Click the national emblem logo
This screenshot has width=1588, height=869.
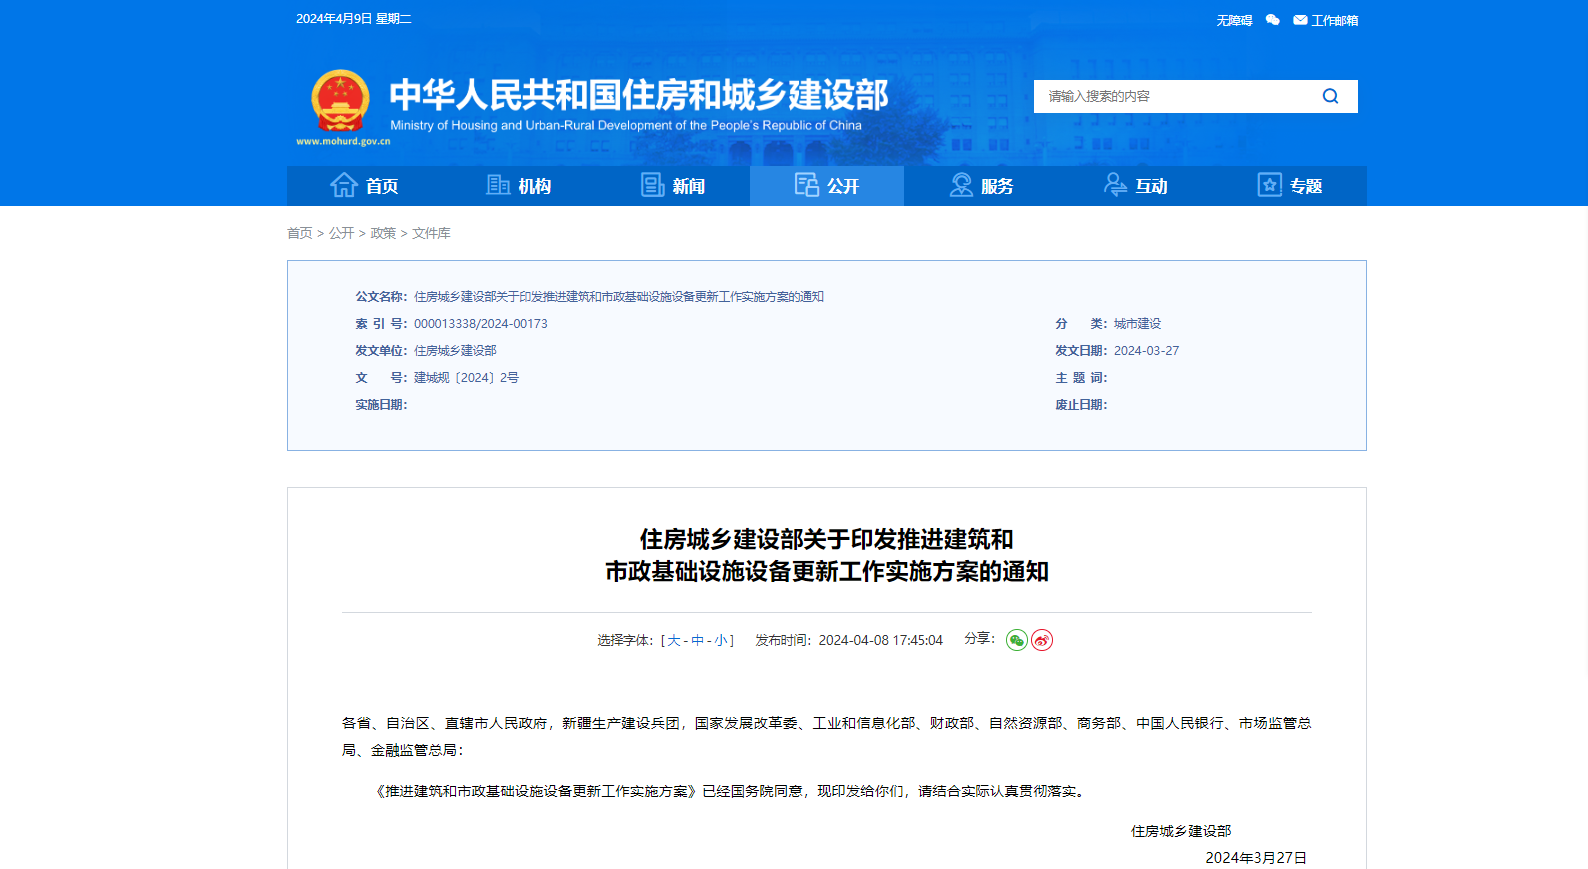[x=340, y=101]
